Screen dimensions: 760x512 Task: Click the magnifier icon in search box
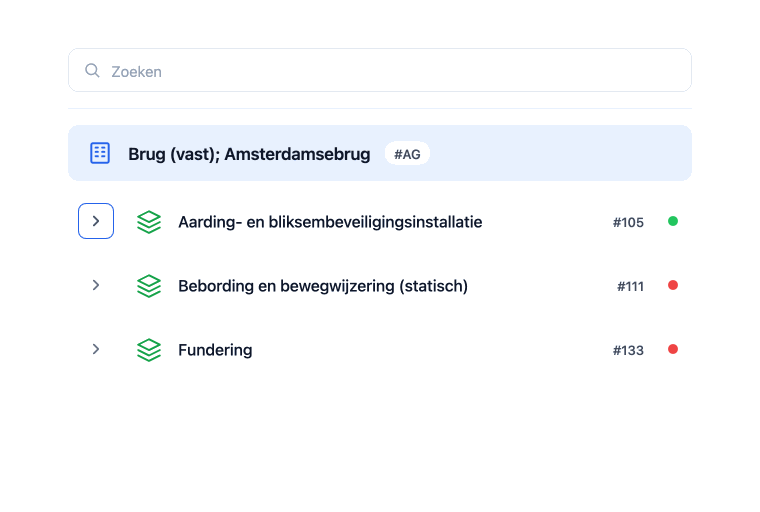[x=92, y=70]
